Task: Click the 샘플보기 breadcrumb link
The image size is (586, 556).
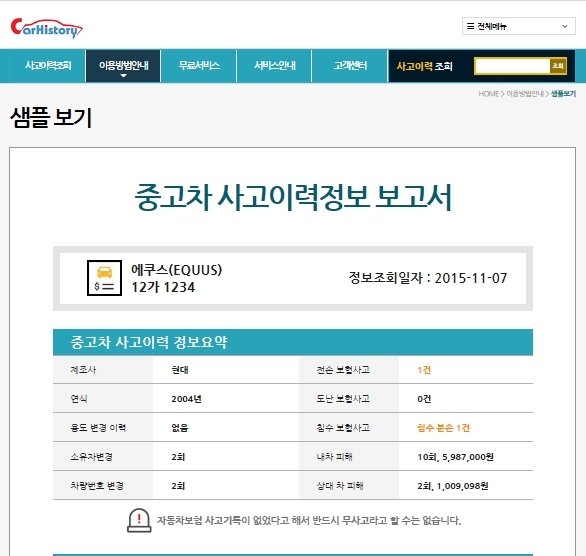Action: pyautogui.click(x=563, y=94)
